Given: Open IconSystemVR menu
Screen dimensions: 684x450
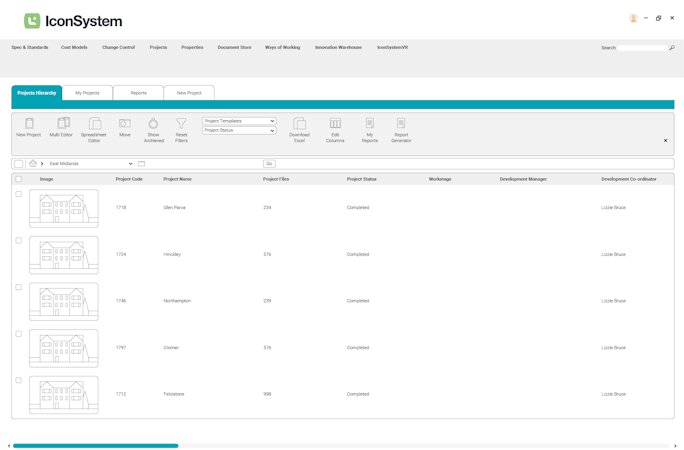Looking at the screenshot, I should tap(393, 47).
